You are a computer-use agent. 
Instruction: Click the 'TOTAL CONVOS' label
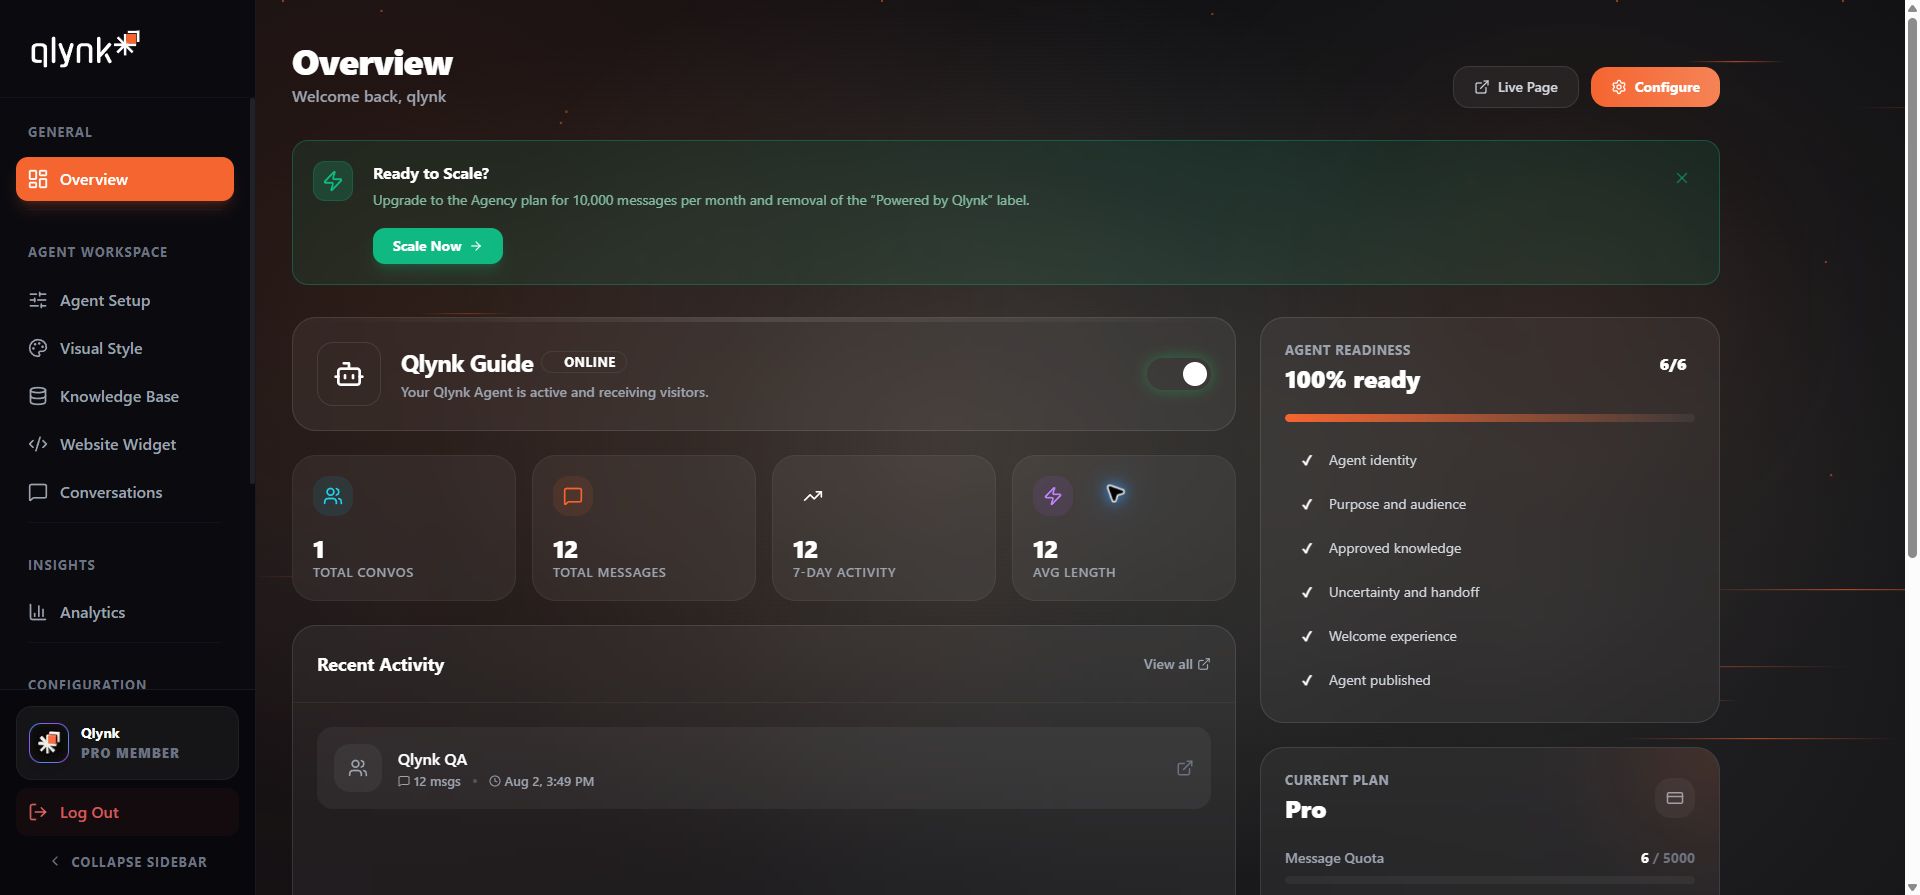[x=363, y=572]
